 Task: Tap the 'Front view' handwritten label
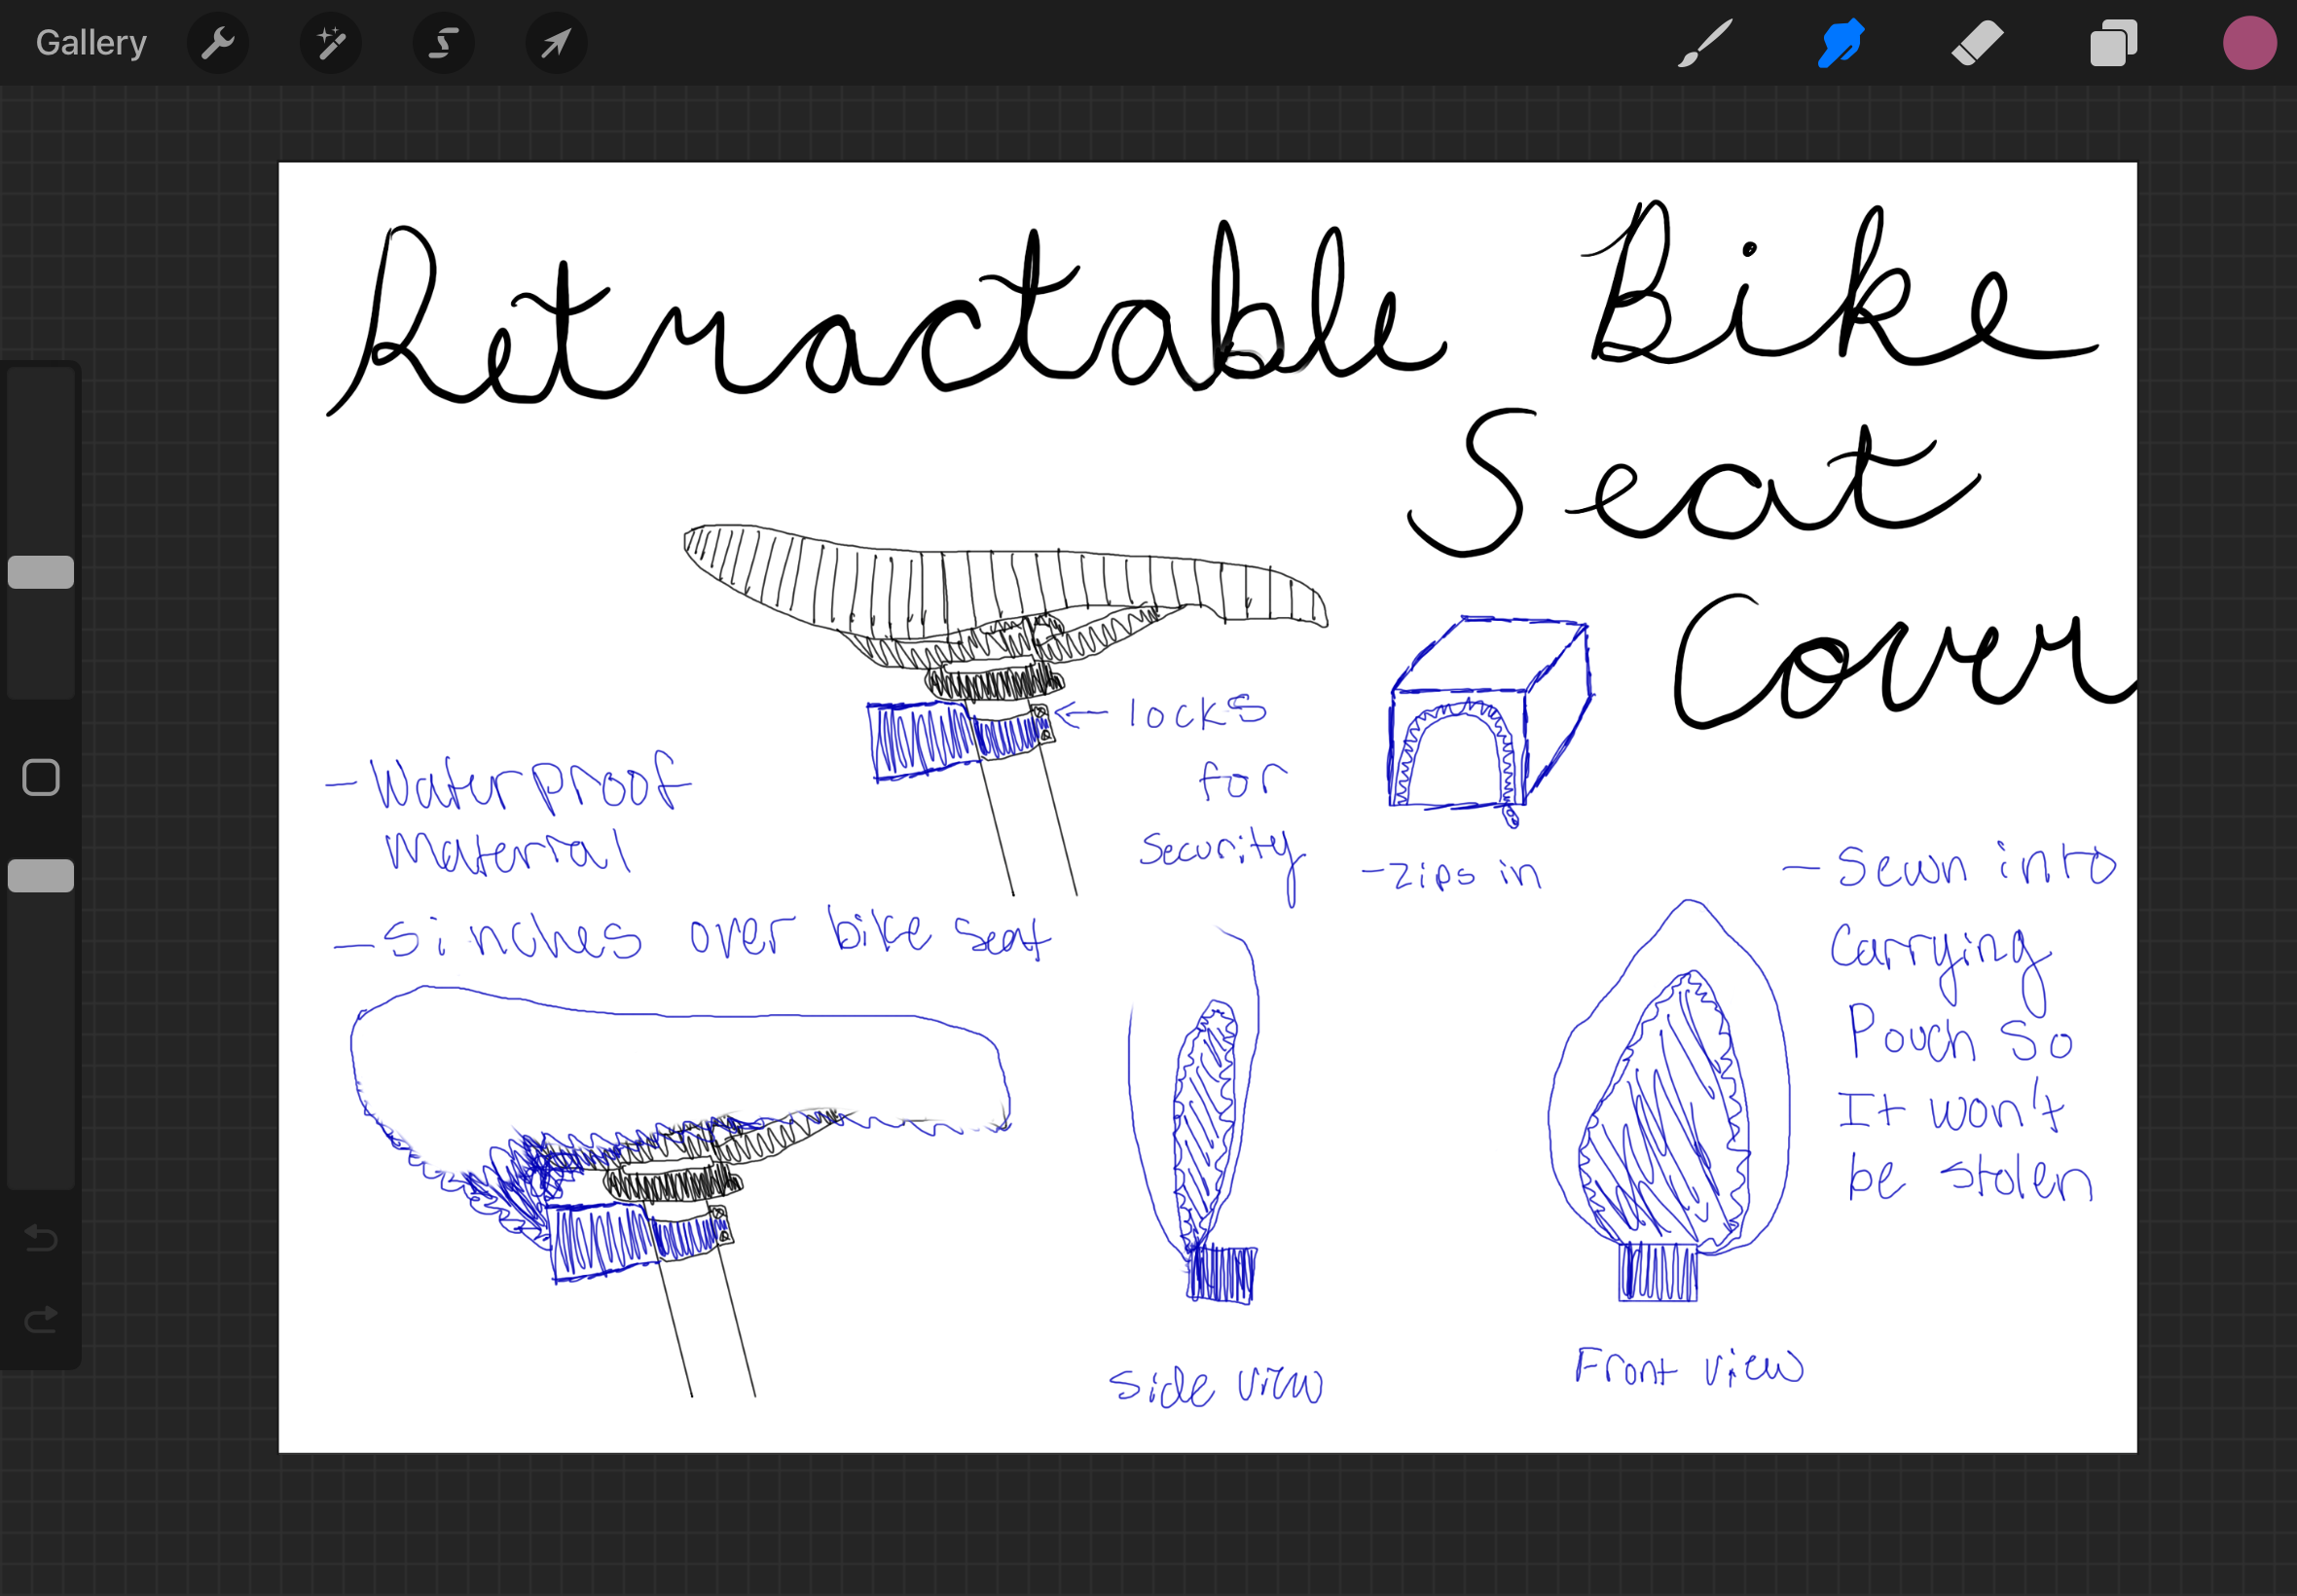1688,1367
